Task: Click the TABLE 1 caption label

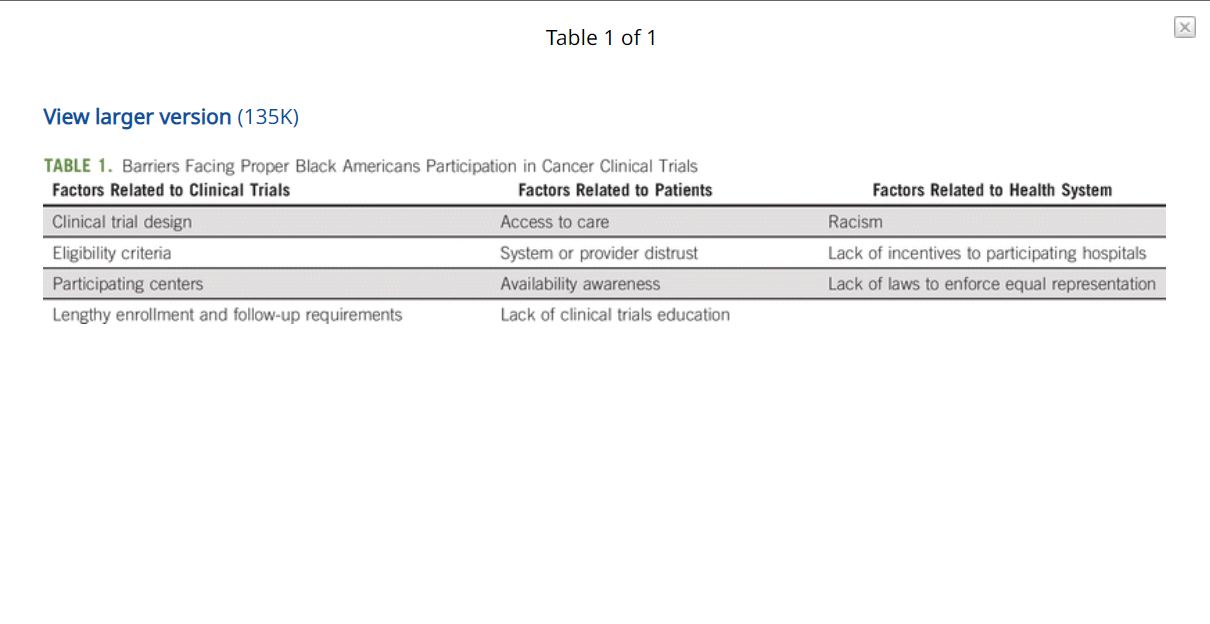Action: 78,166
